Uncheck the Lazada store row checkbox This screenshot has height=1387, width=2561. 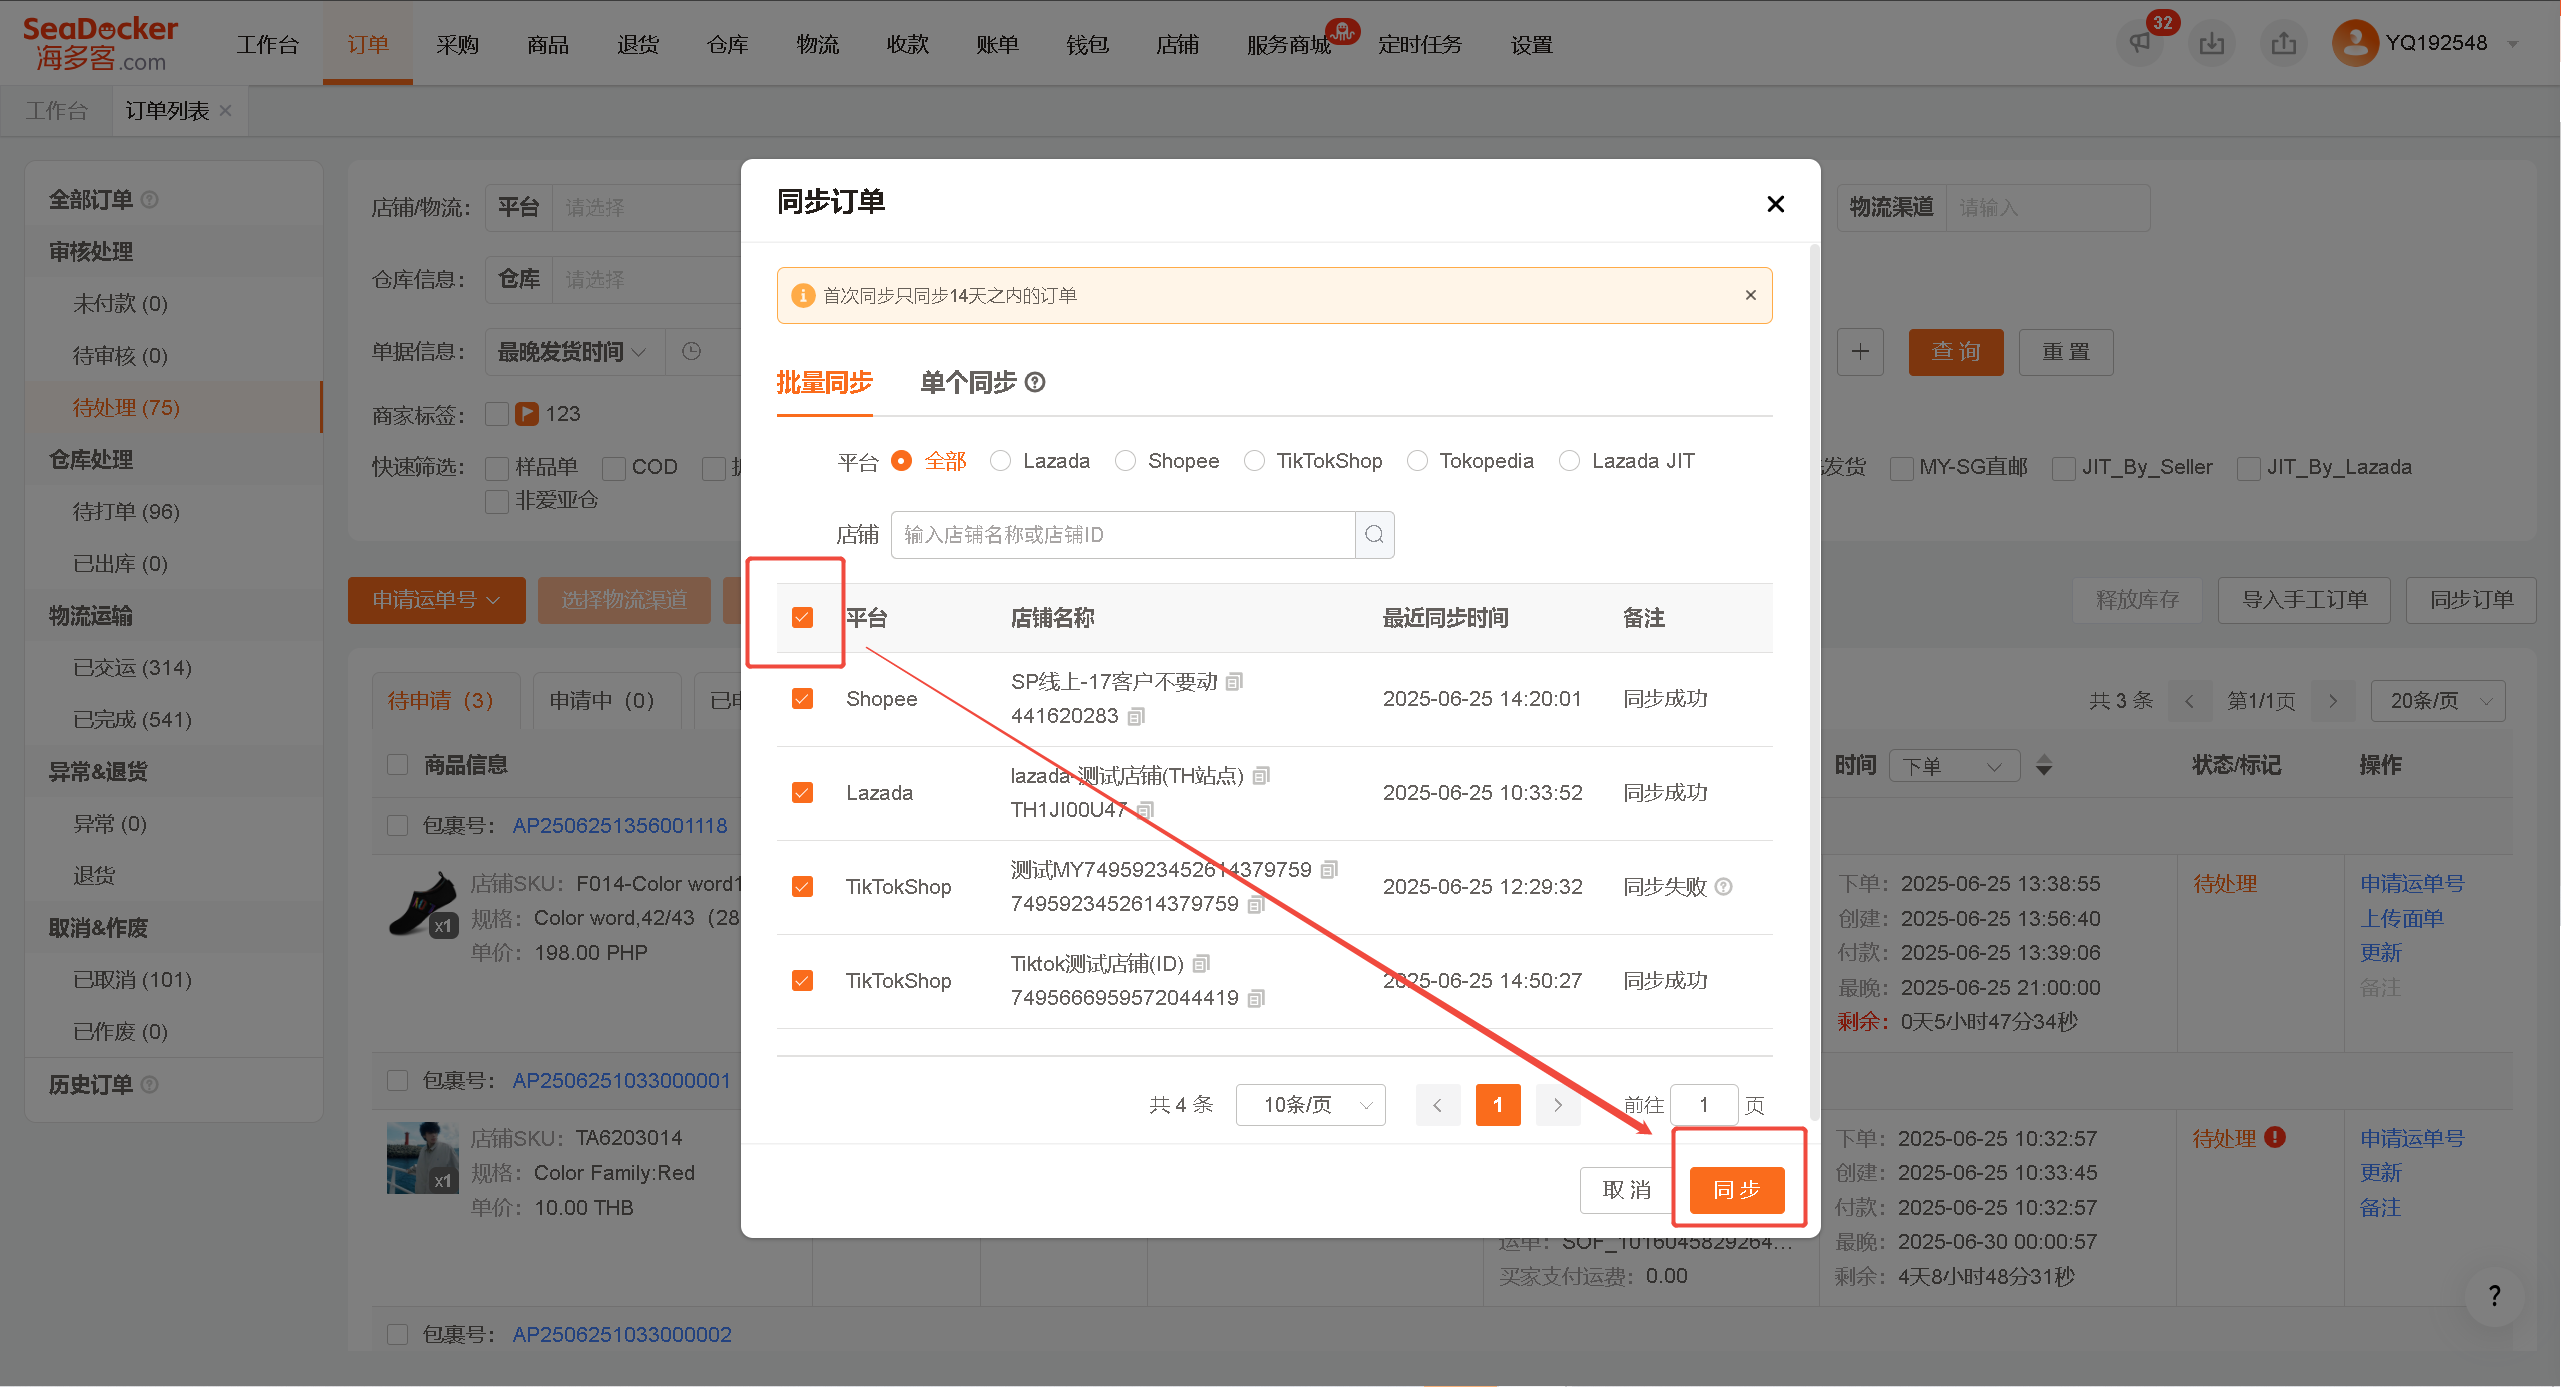pos(802,792)
